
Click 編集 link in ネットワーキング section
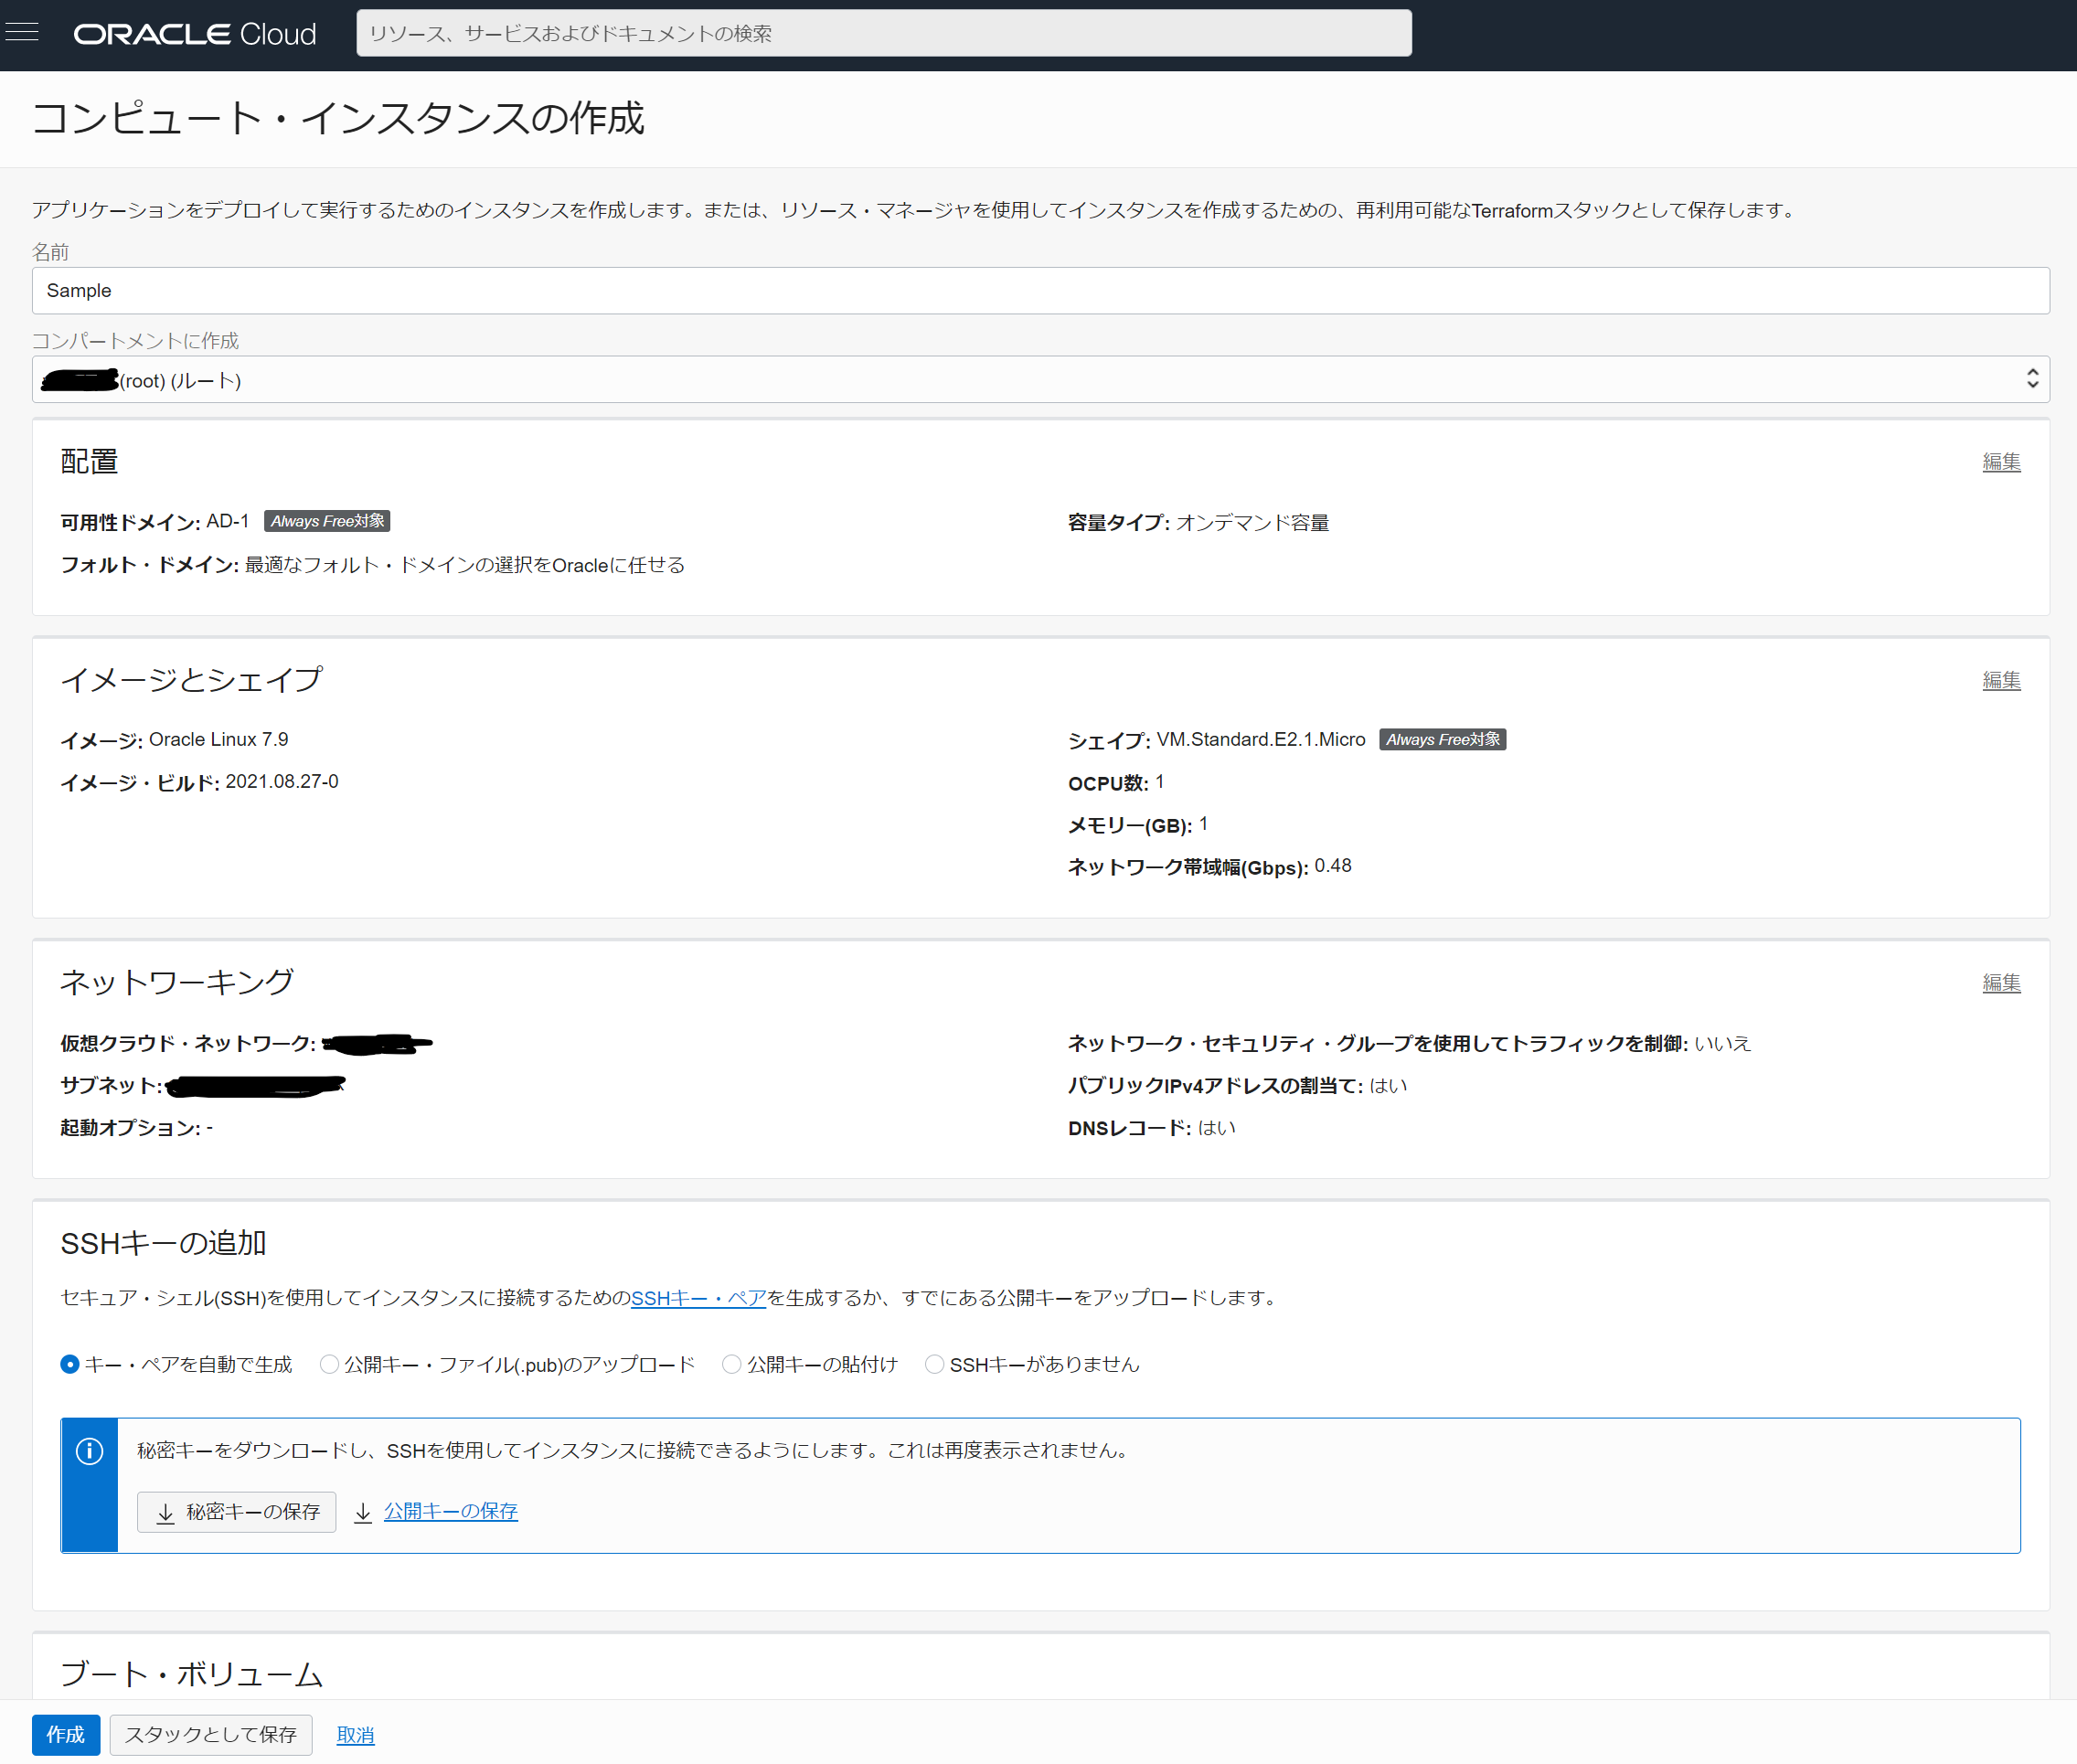2001,983
